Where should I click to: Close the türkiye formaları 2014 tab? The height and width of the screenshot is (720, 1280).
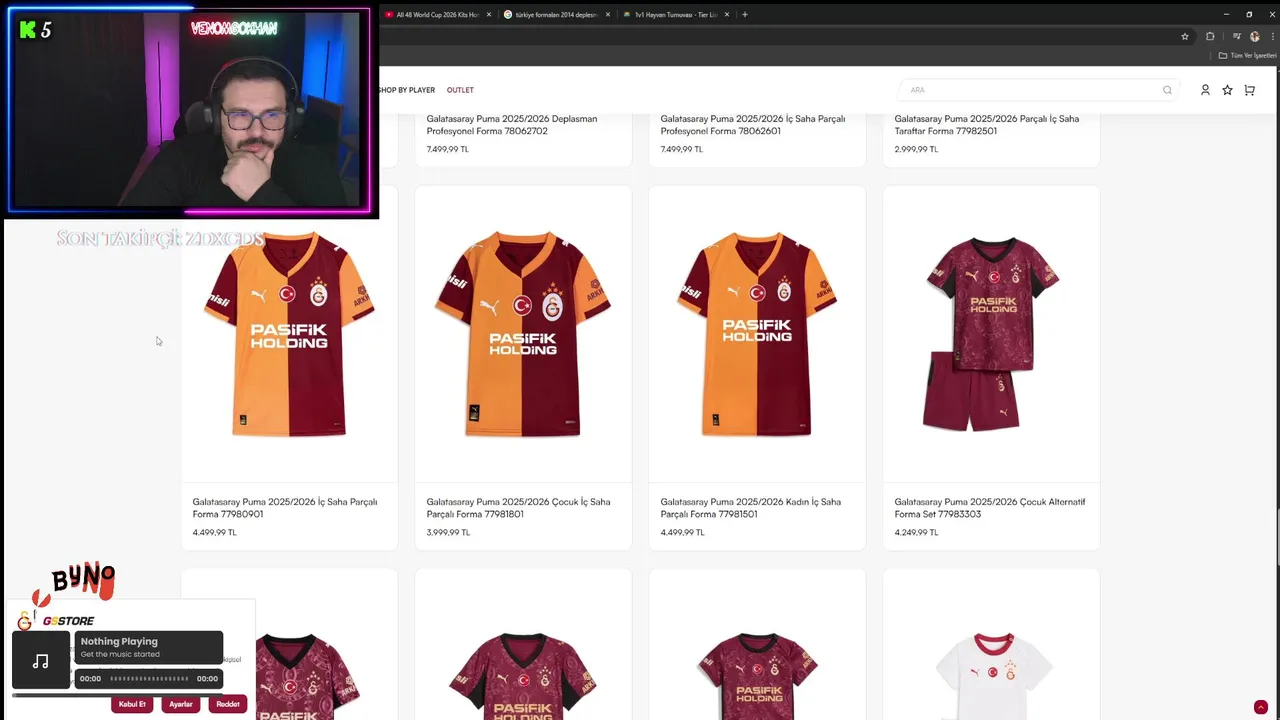pyautogui.click(x=608, y=14)
